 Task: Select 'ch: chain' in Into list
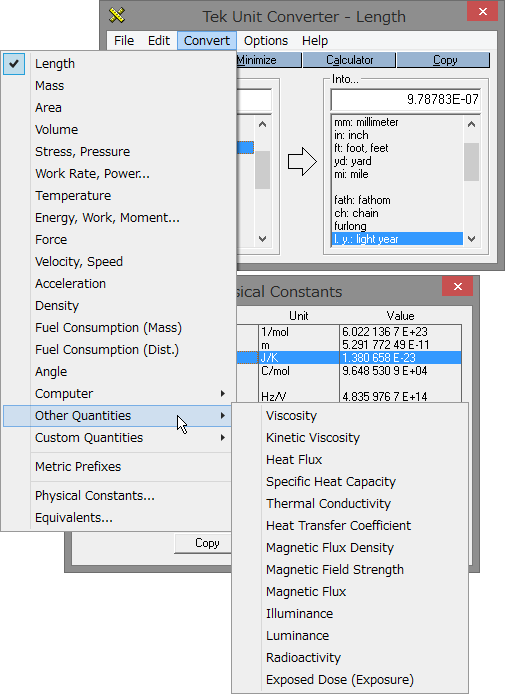click(397, 213)
